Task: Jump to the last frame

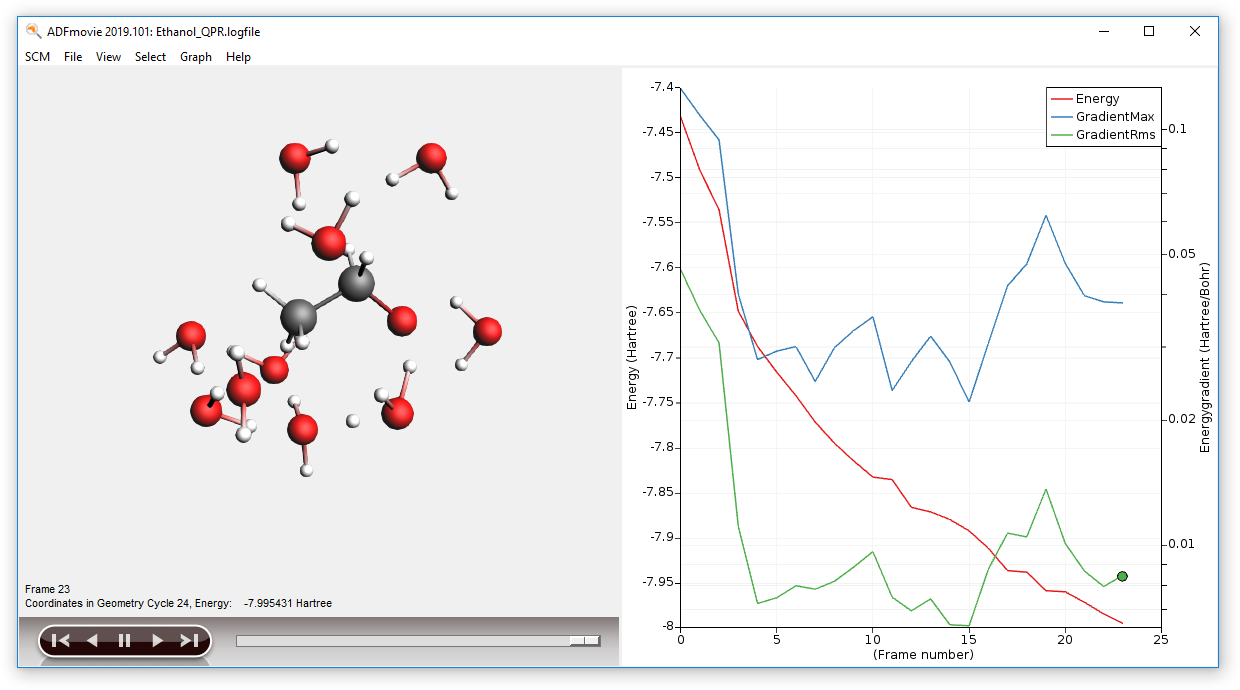Action: click(x=189, y=641)
